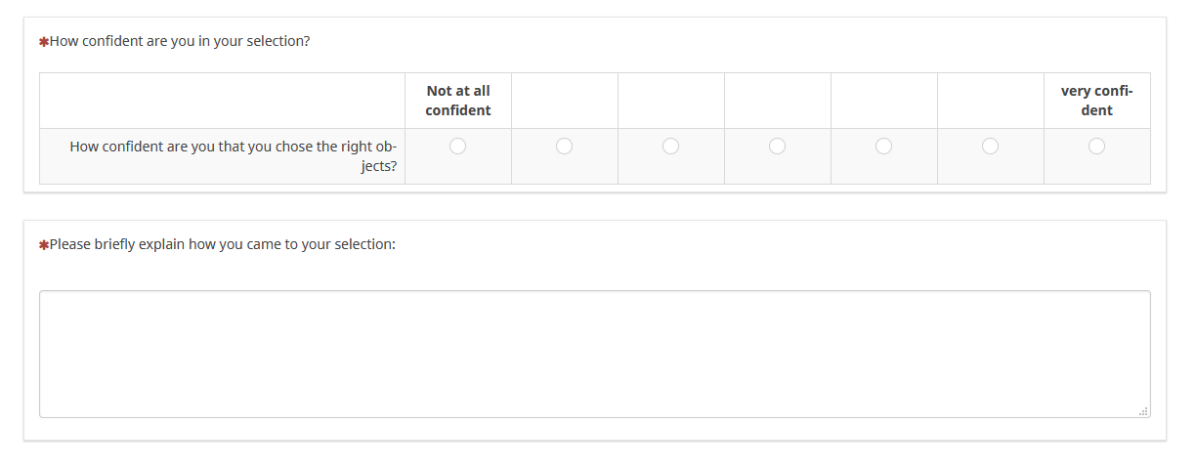
Task: Click the row label about choosing right objects
Action: [x=233, y=156]
